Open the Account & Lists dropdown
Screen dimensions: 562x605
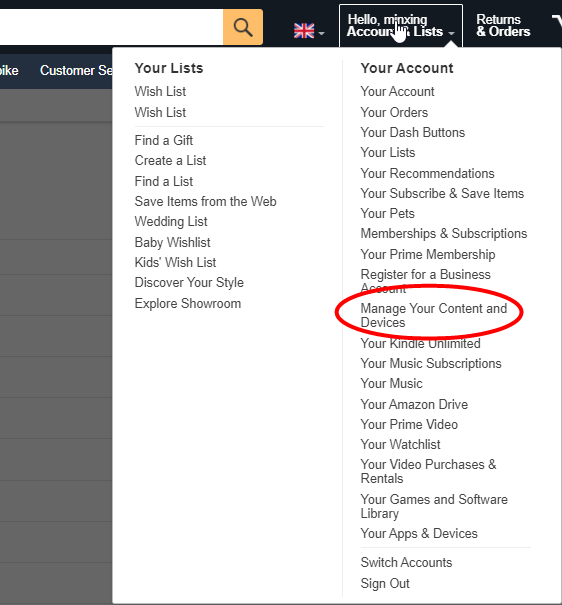click(x=401, y=25)
